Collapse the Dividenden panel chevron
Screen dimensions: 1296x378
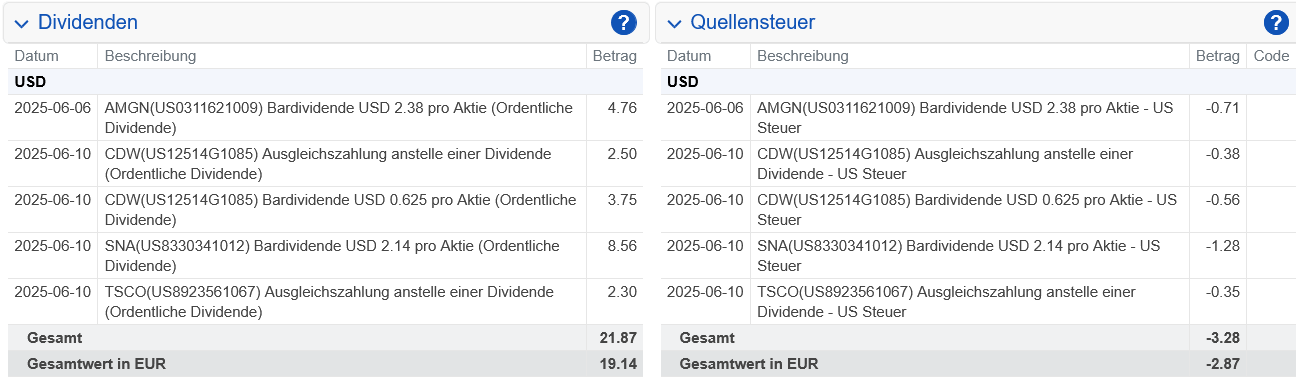click(x=21, y=23)
